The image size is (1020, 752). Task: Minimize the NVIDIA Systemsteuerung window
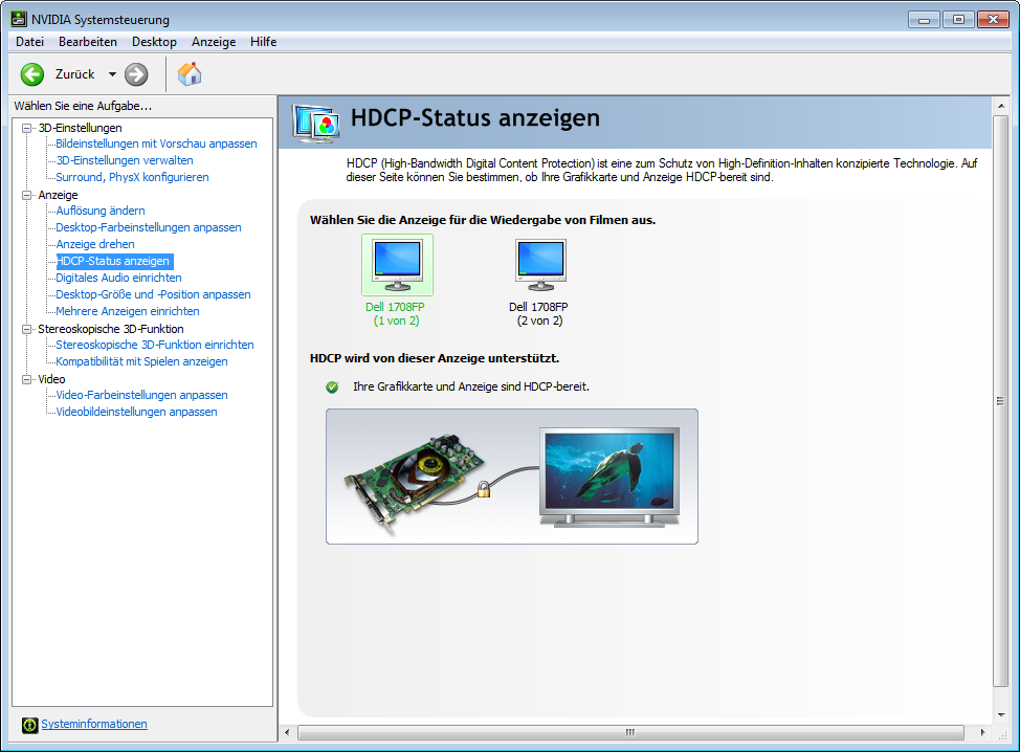(x=924, y=20)
